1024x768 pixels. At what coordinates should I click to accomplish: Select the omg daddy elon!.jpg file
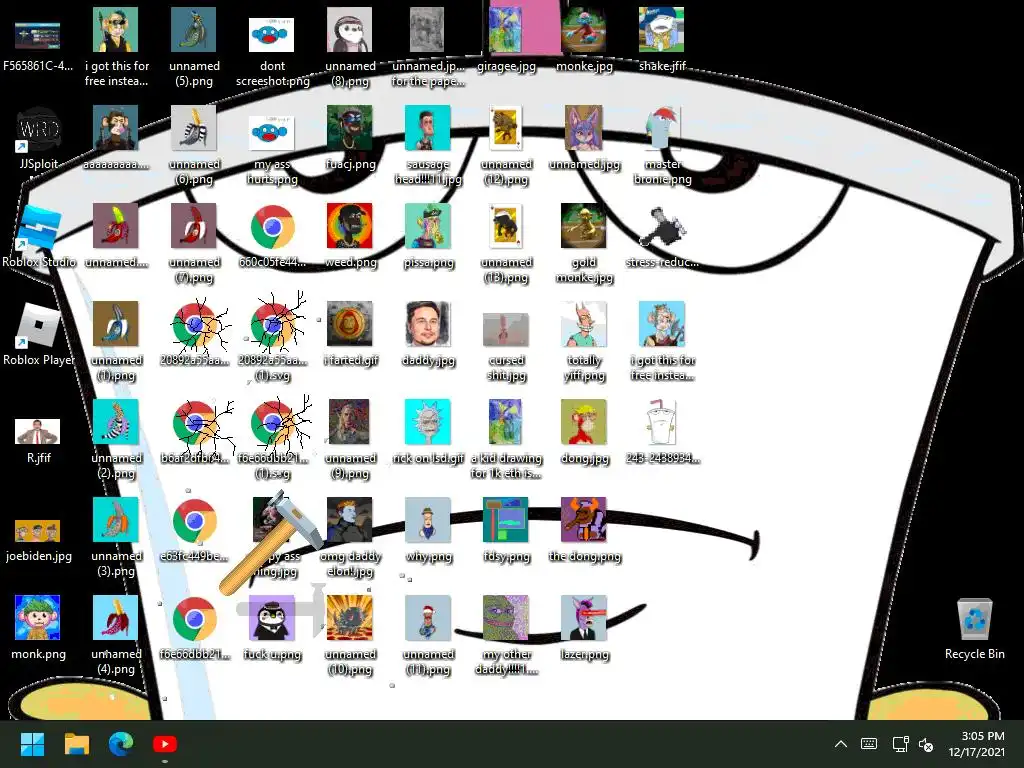pyautogui.click(x=350, y=537)
